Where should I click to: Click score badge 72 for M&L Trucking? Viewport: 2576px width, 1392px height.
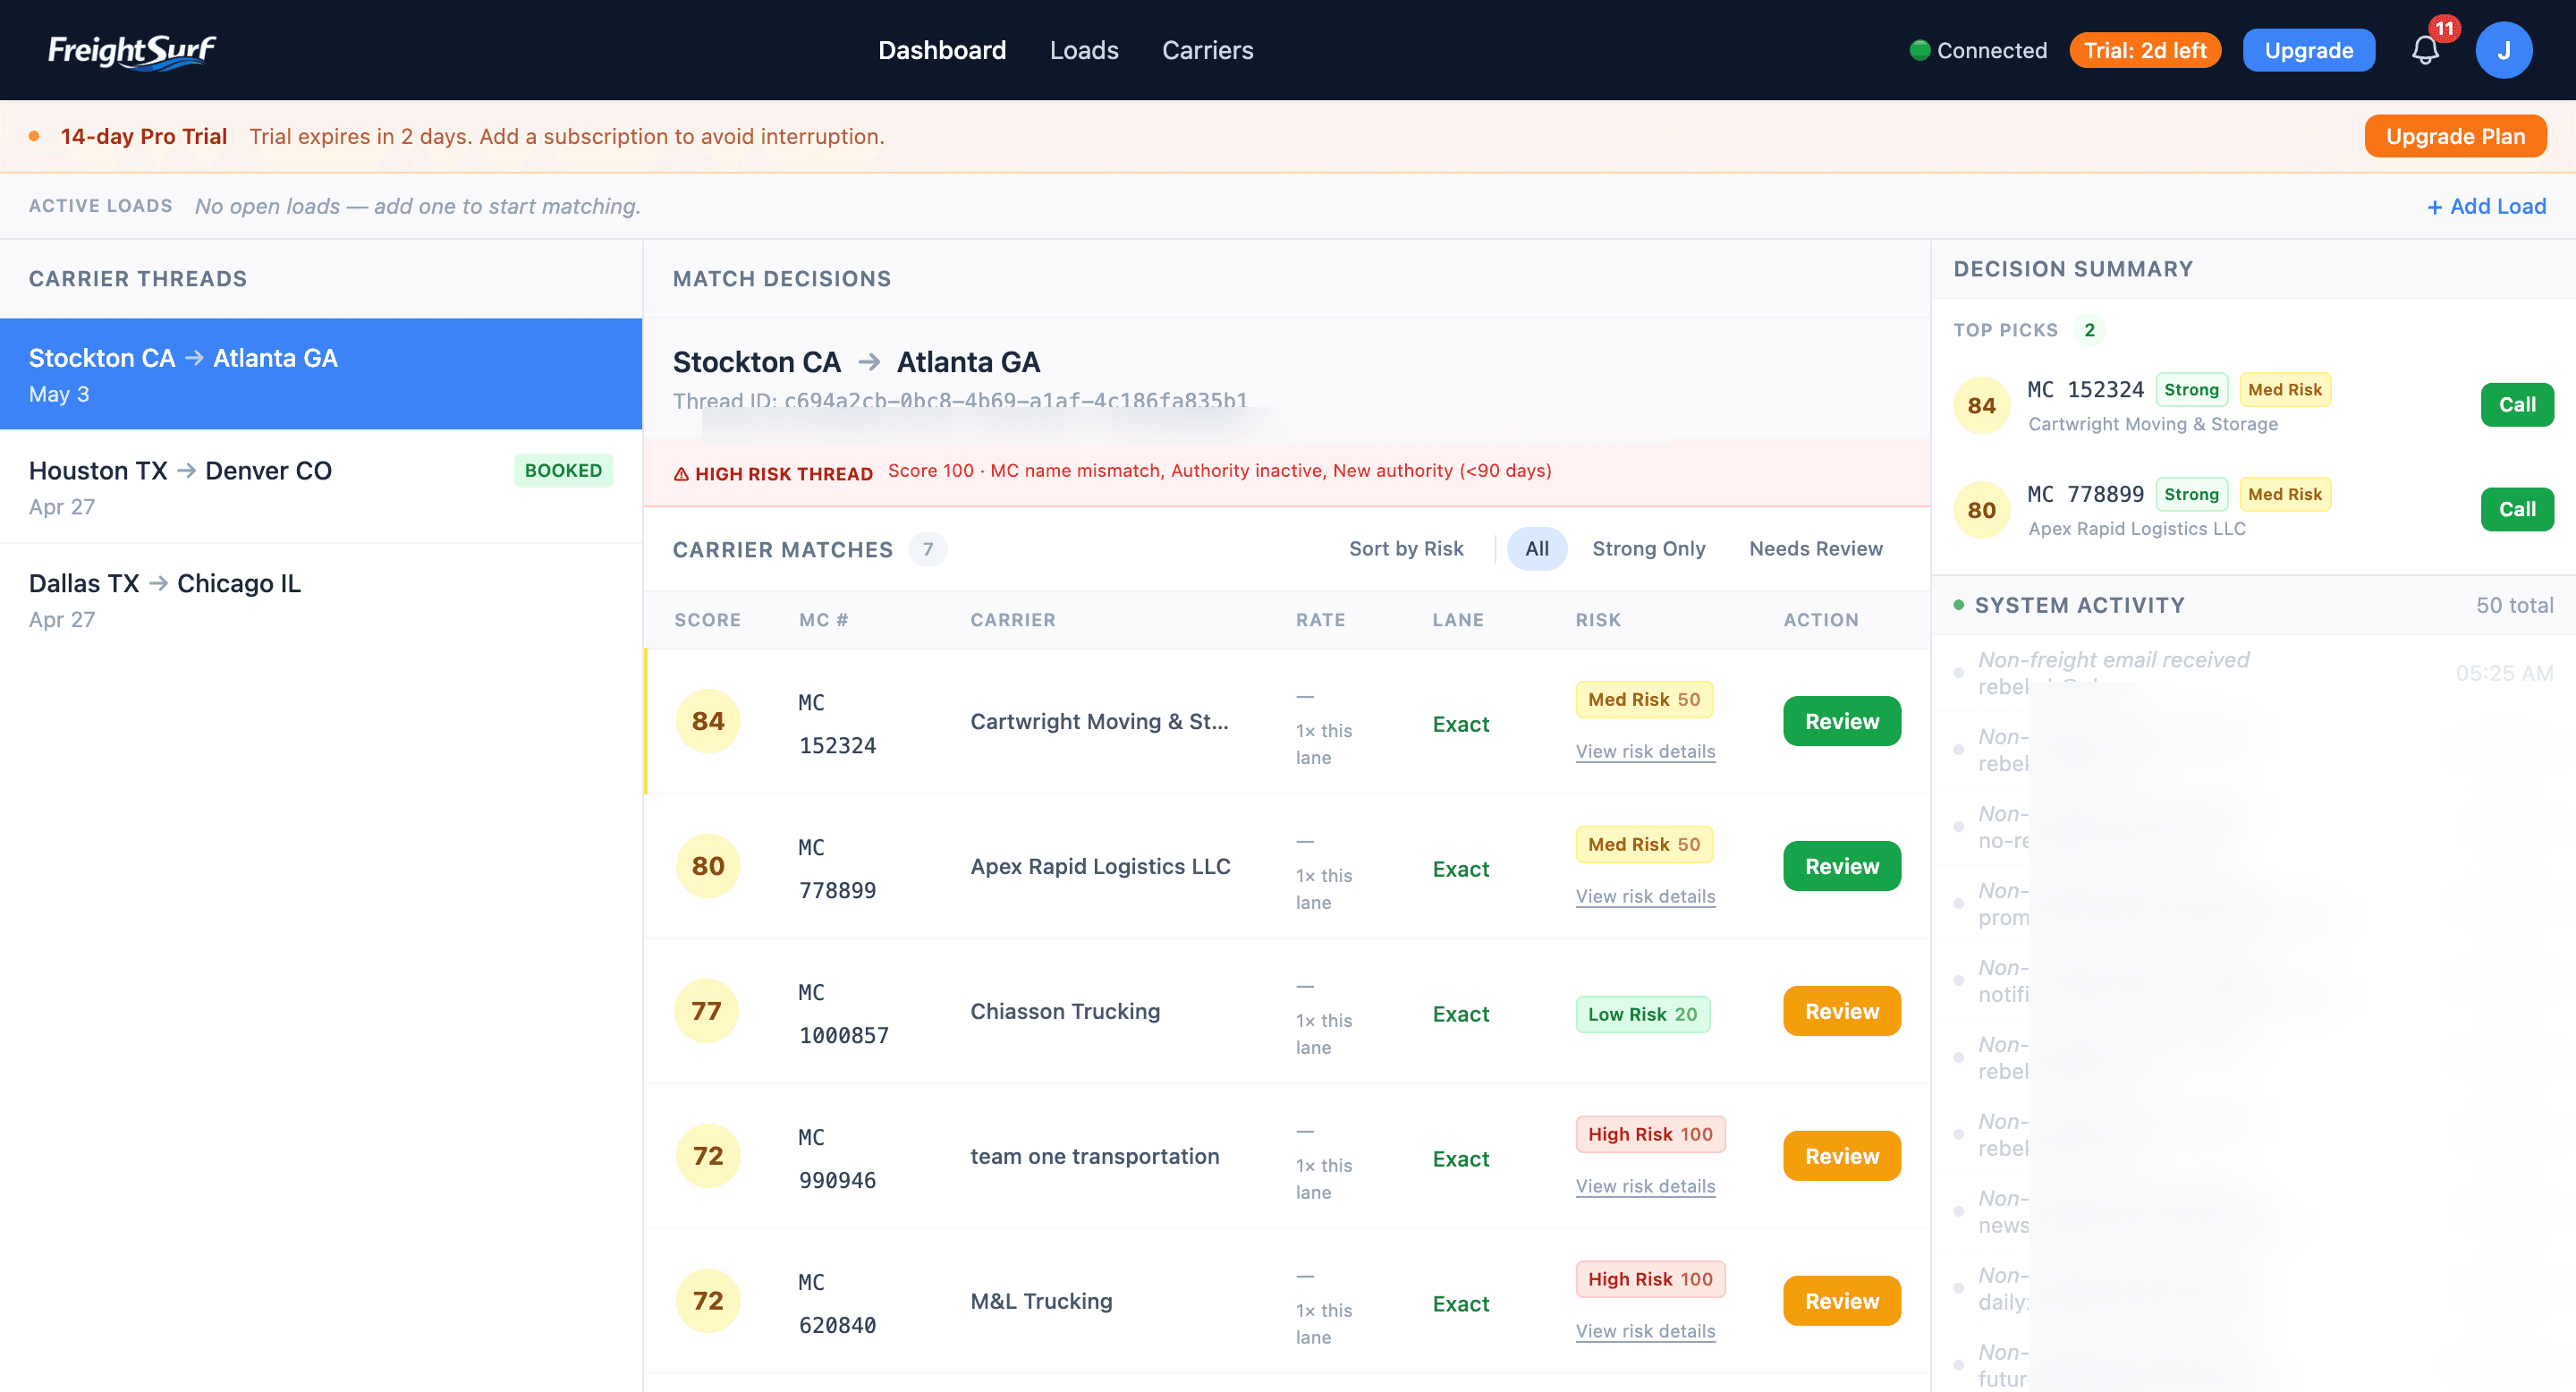(x=708, y=1301)
